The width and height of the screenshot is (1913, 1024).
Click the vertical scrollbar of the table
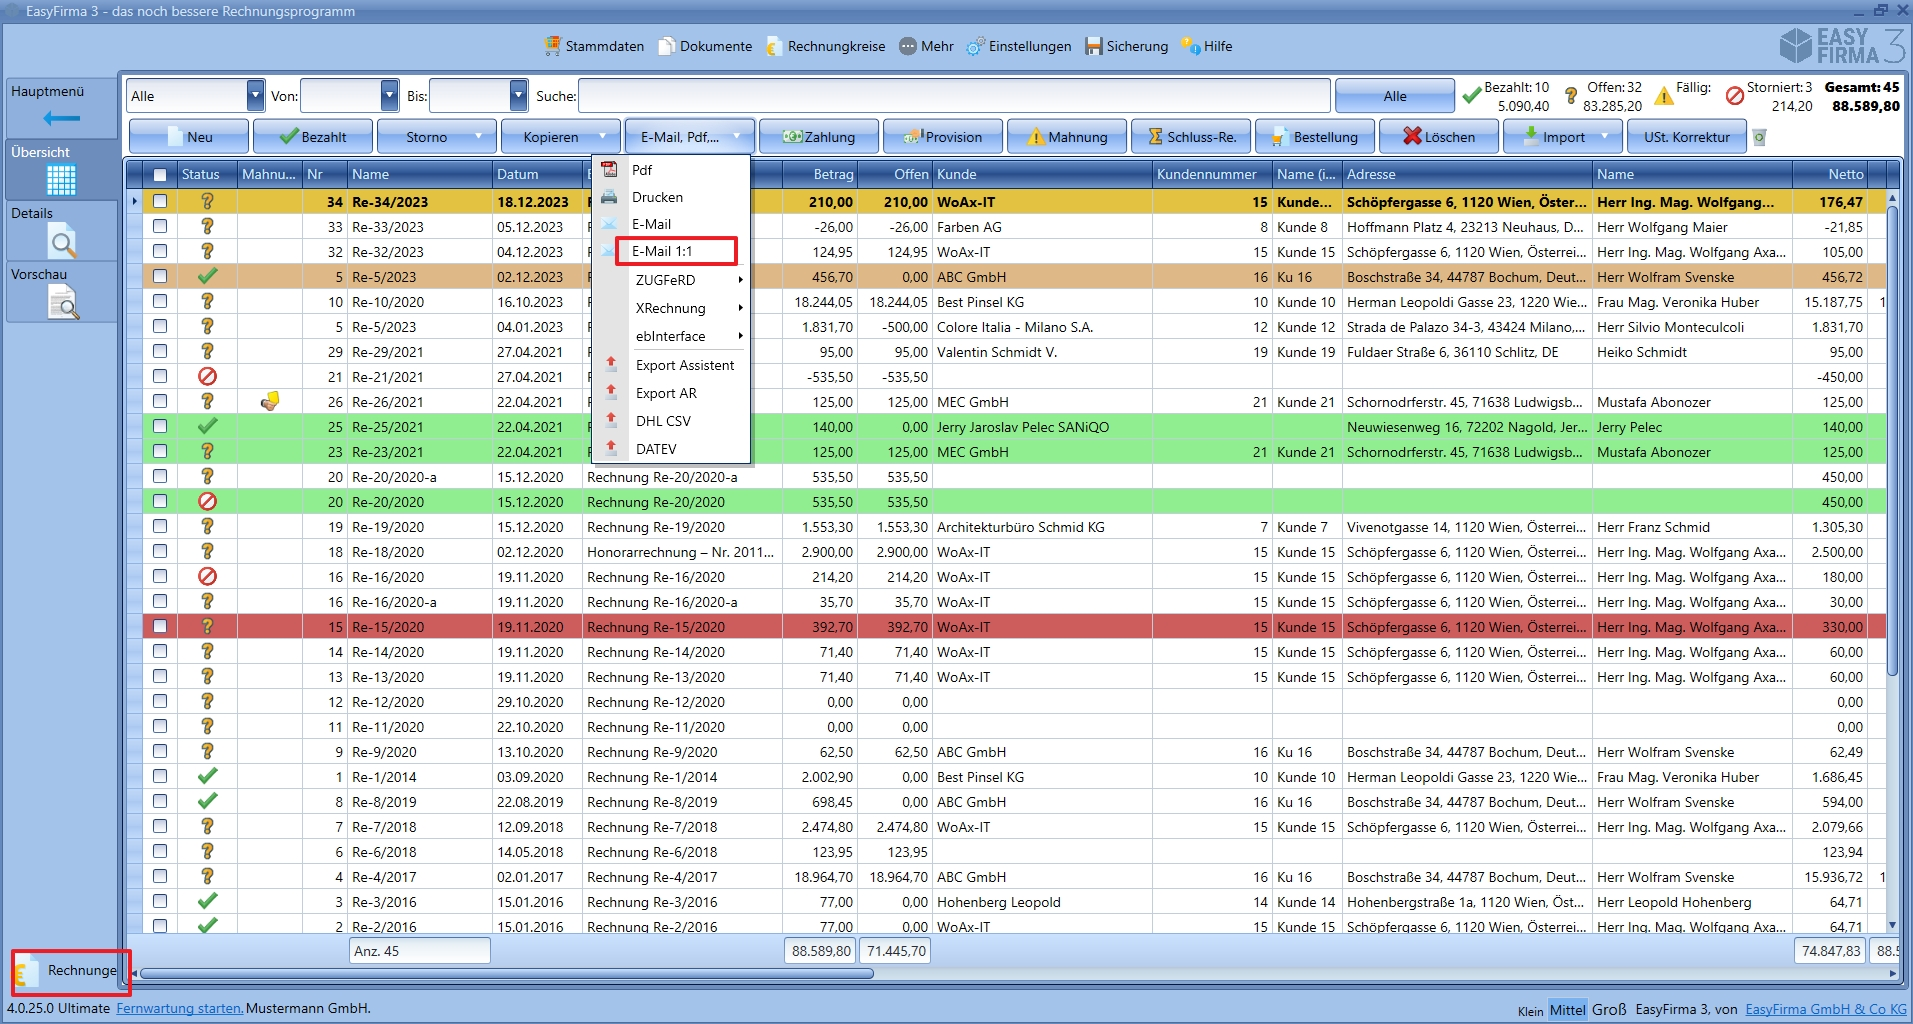click(1892, 440)
